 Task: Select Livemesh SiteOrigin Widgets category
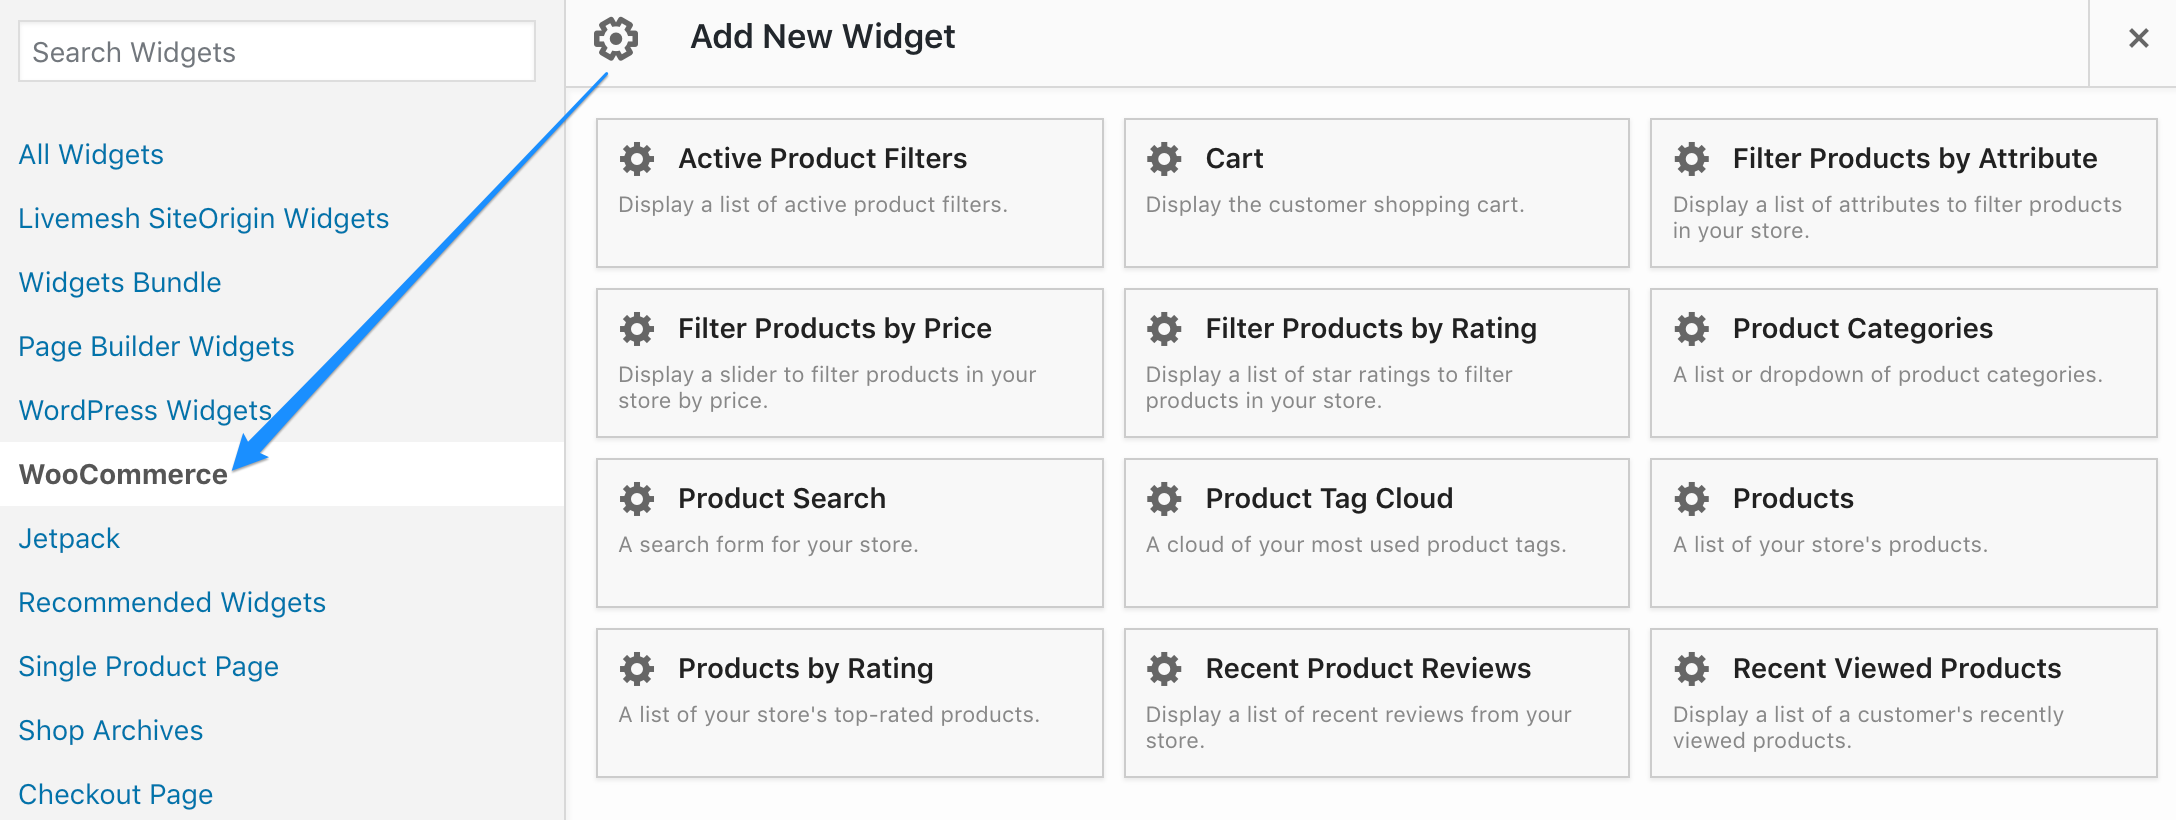tap(204, 218)
